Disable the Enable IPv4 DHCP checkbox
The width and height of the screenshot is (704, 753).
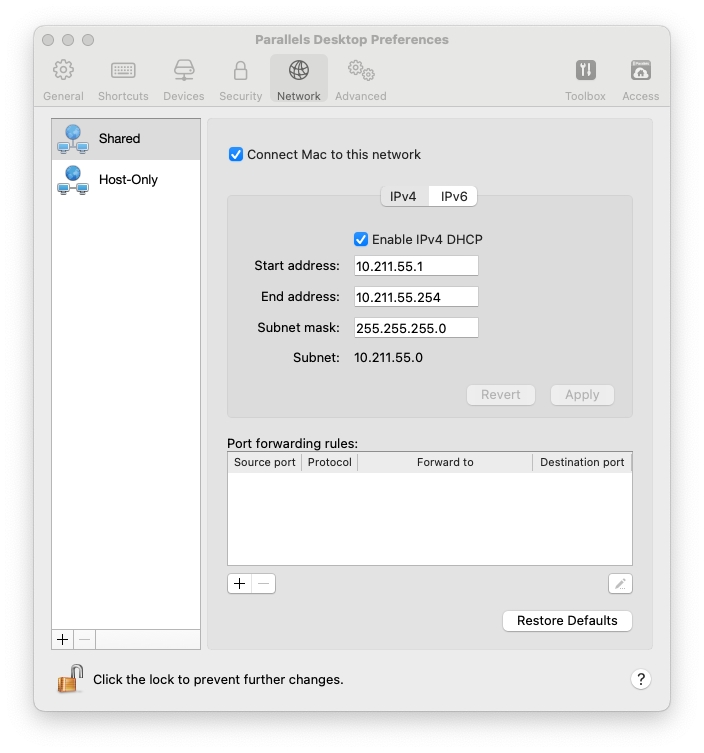coord(361,240)
